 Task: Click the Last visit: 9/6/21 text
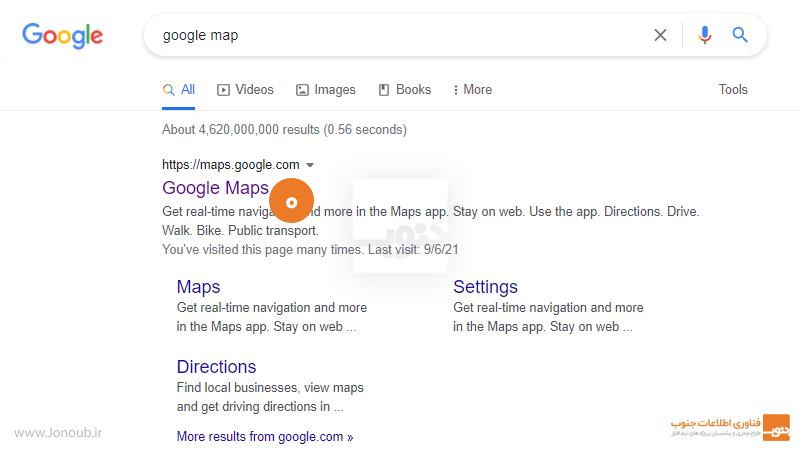tap(413, 249)
